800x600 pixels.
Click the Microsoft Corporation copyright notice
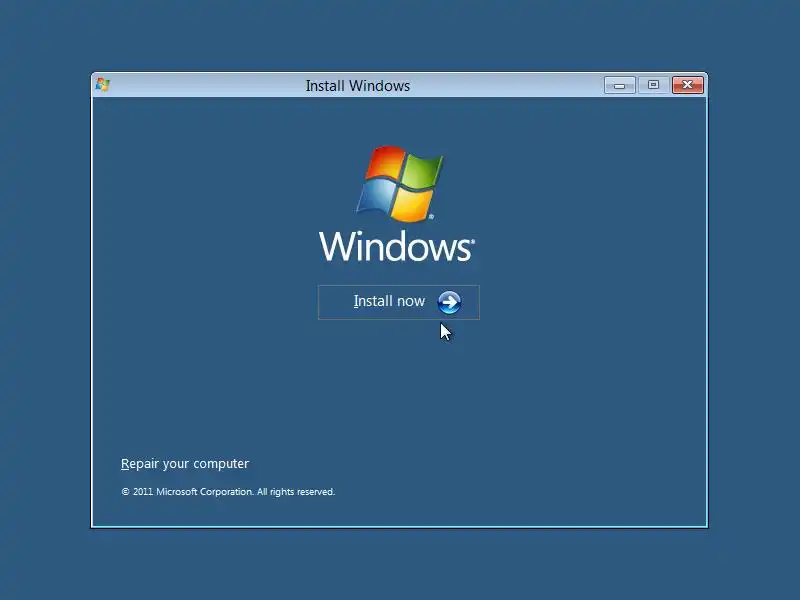[228, 492]
